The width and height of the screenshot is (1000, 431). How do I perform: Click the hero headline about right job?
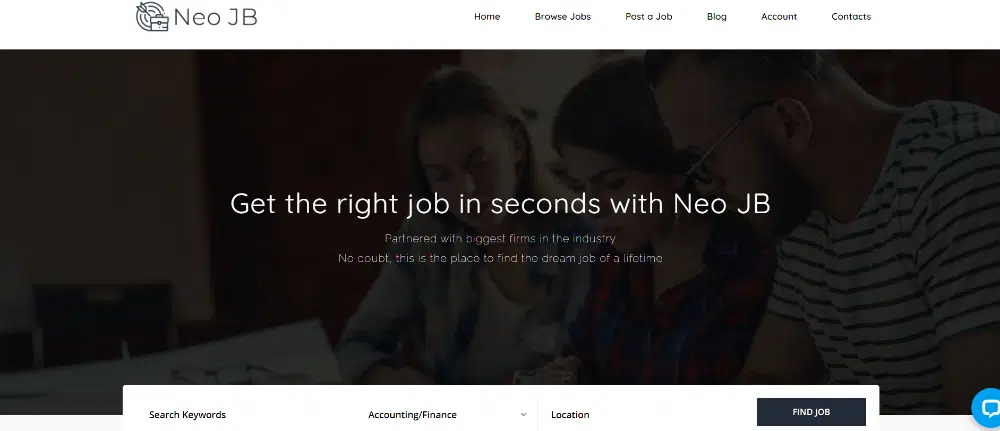[500, 204]
